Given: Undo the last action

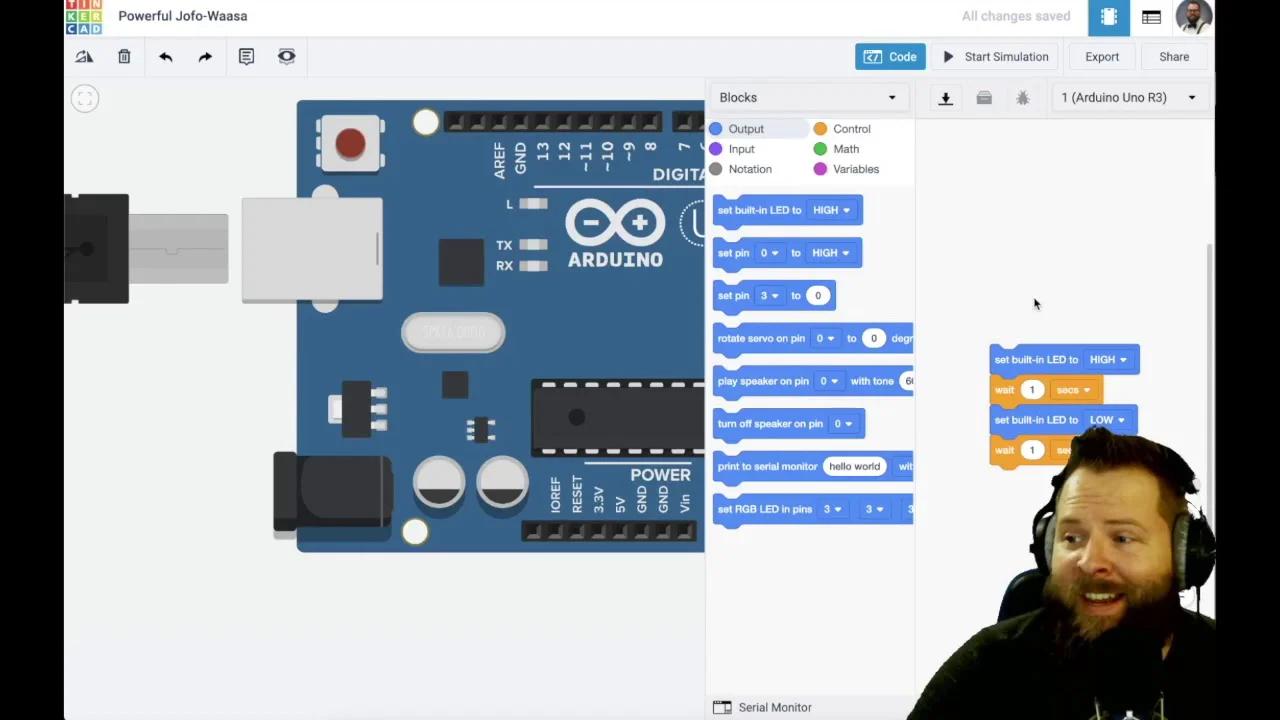Looking at the screenshot, I should (165, 56).
